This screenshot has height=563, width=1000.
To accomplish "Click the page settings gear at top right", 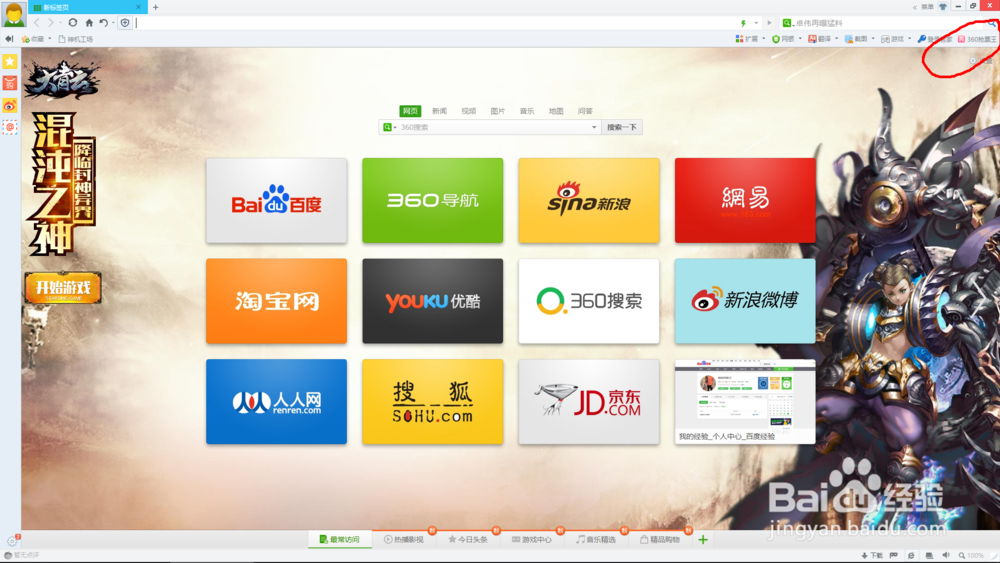I will coord(973,61).
